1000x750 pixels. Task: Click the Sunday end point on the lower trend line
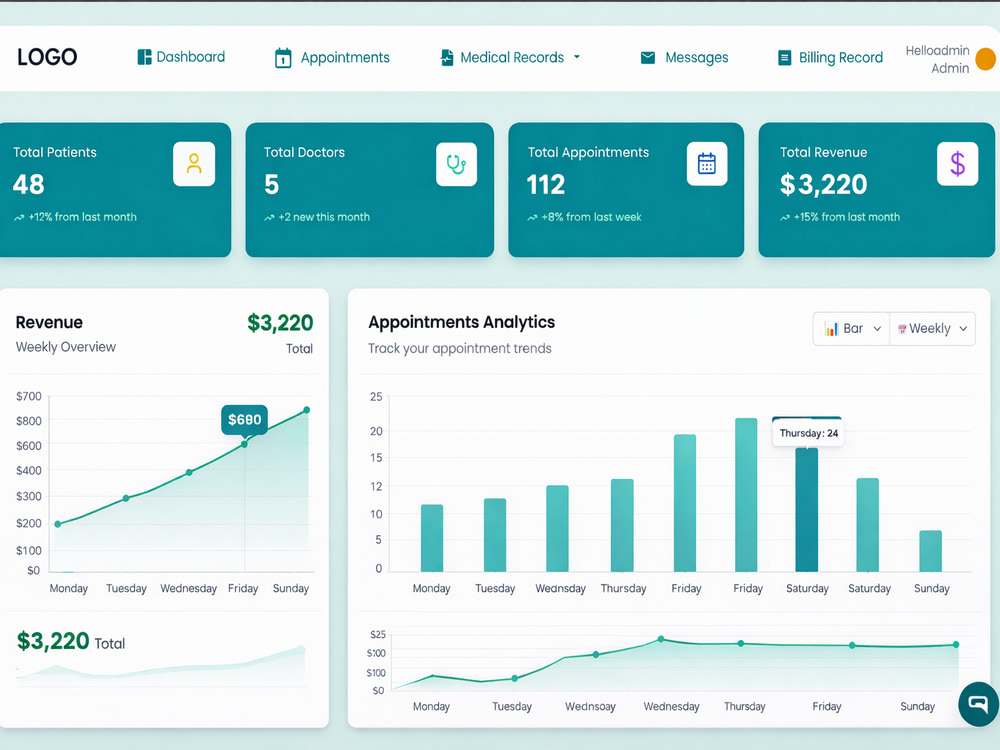[x=956, y=645]
